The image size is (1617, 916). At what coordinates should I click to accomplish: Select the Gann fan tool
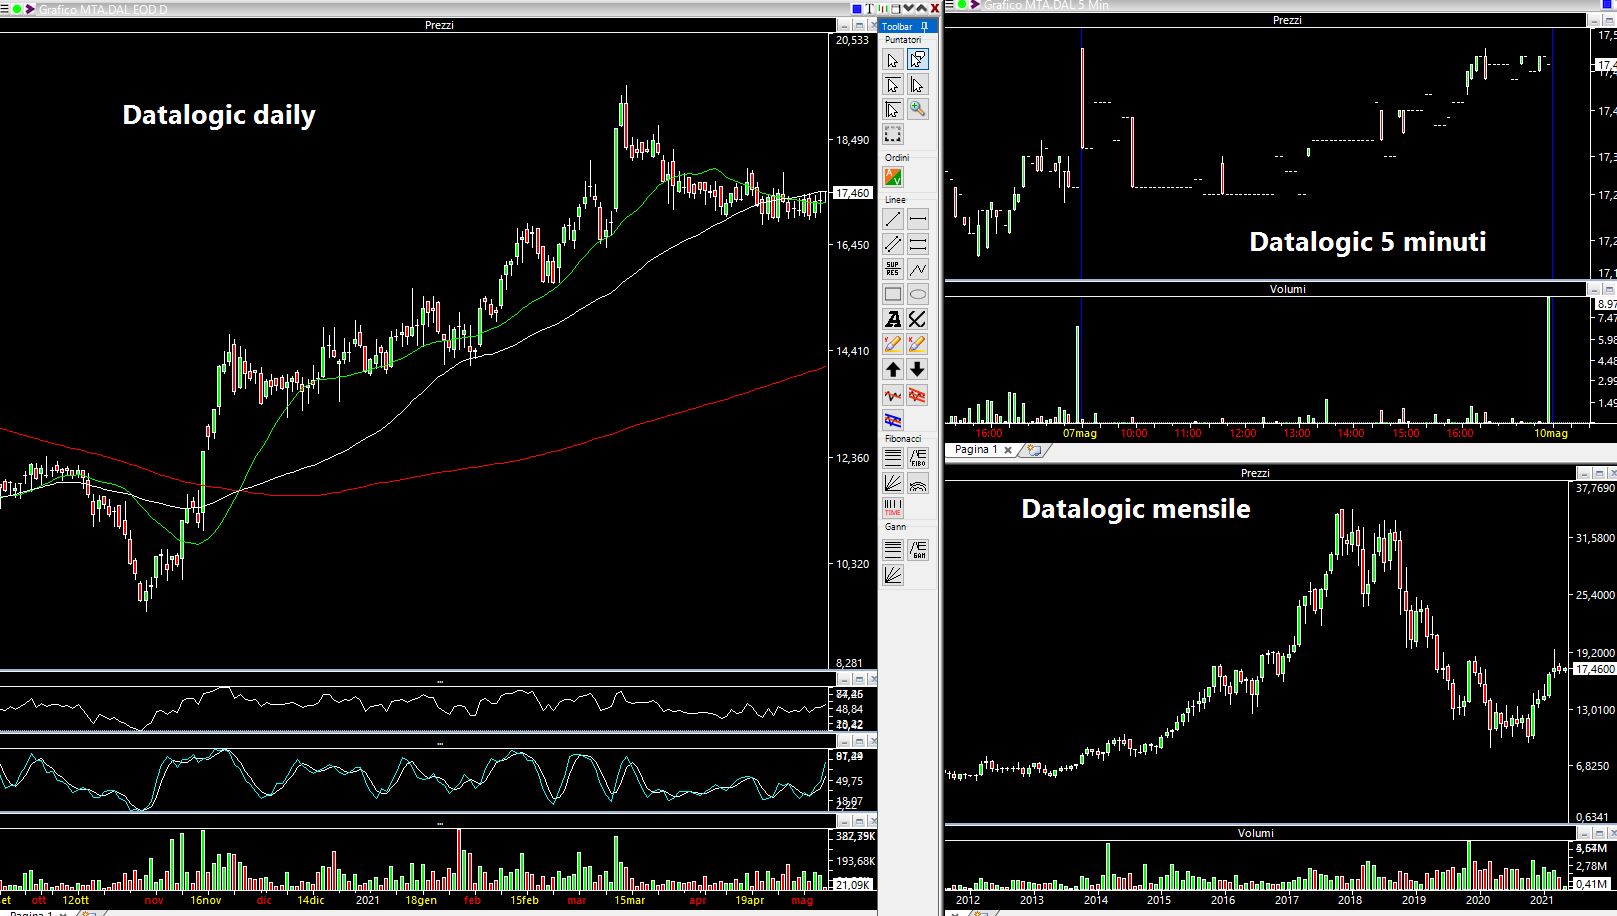tap(893, 574)
